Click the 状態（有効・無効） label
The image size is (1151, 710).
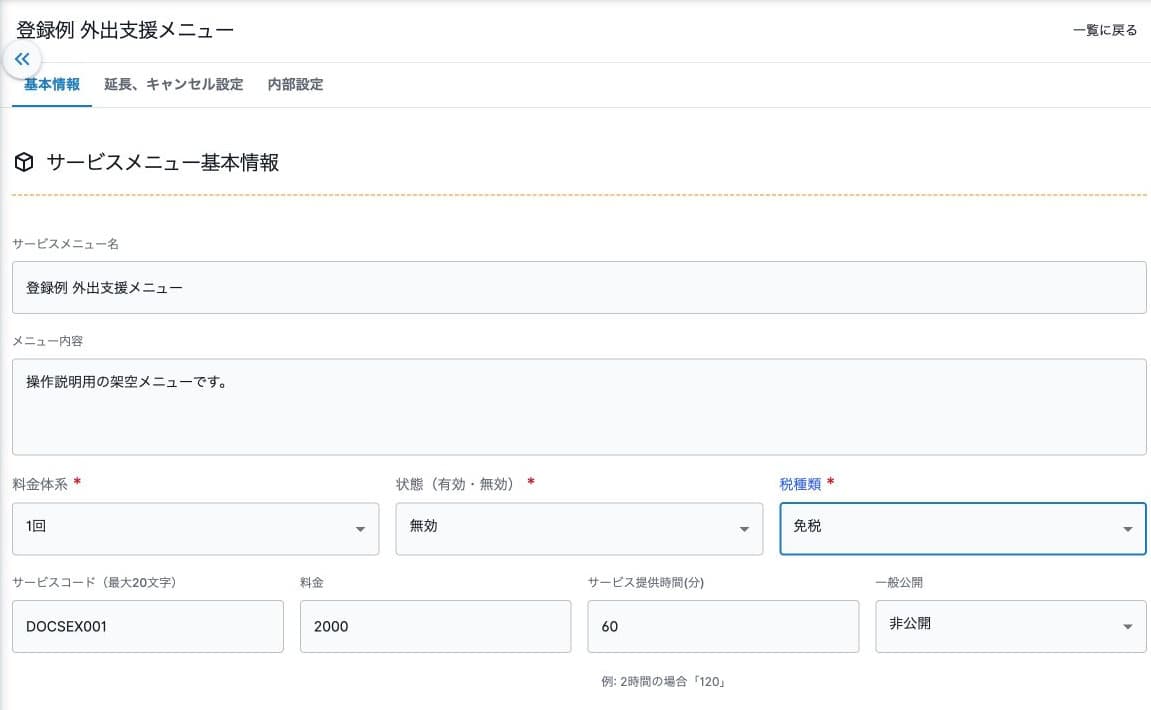[458, 484]
